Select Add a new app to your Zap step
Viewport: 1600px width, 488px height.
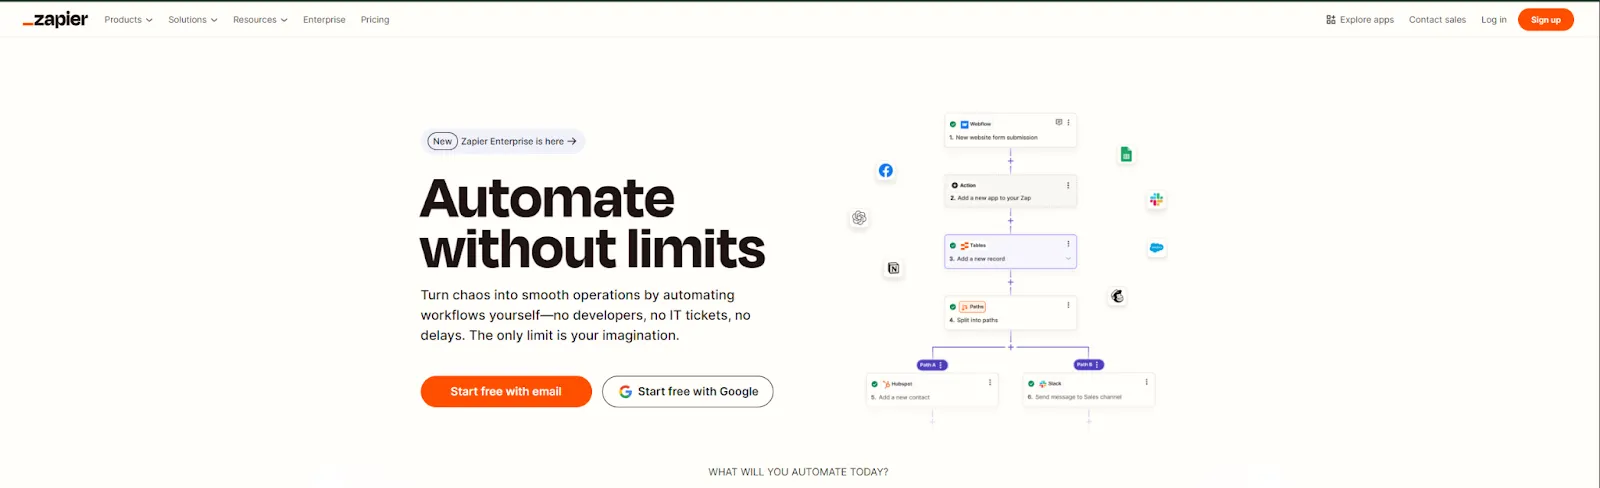tap(1010, 191)
